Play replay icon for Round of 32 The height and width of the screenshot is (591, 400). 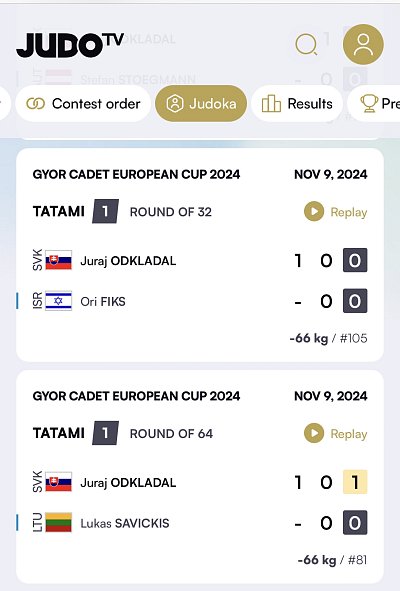tap(314, 211)
